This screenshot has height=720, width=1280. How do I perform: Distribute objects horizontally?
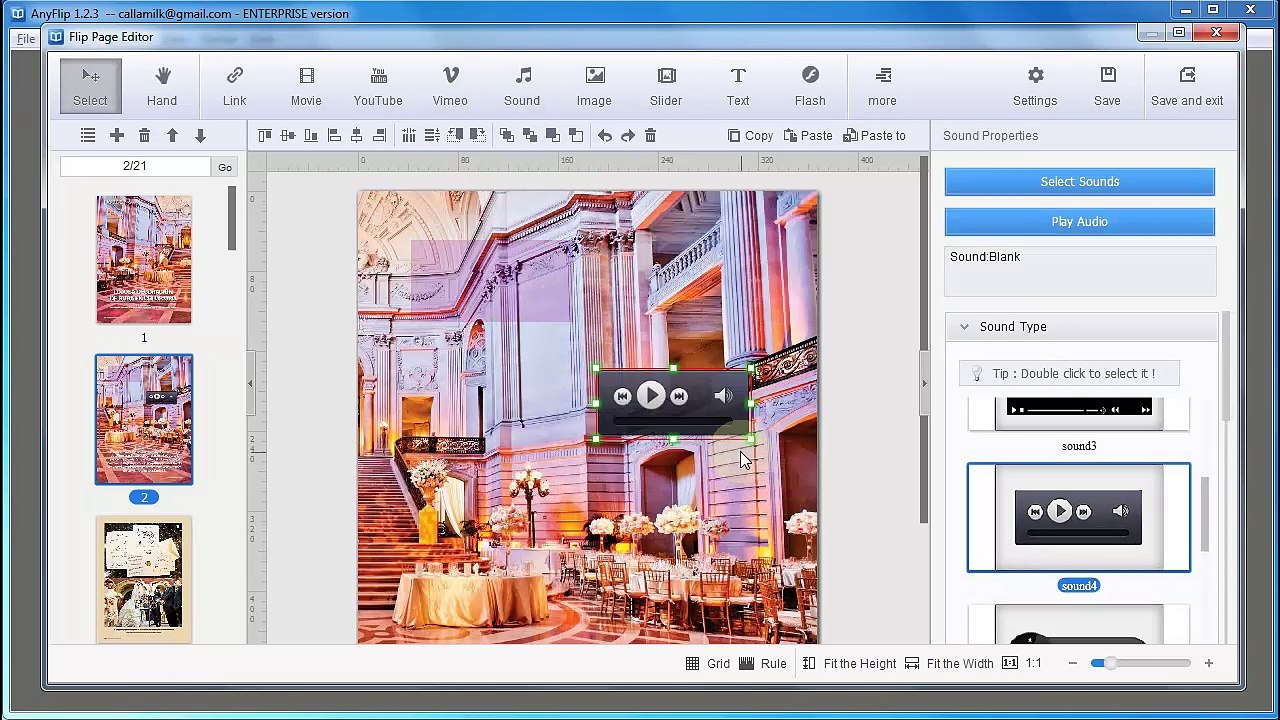coord(409,135)
